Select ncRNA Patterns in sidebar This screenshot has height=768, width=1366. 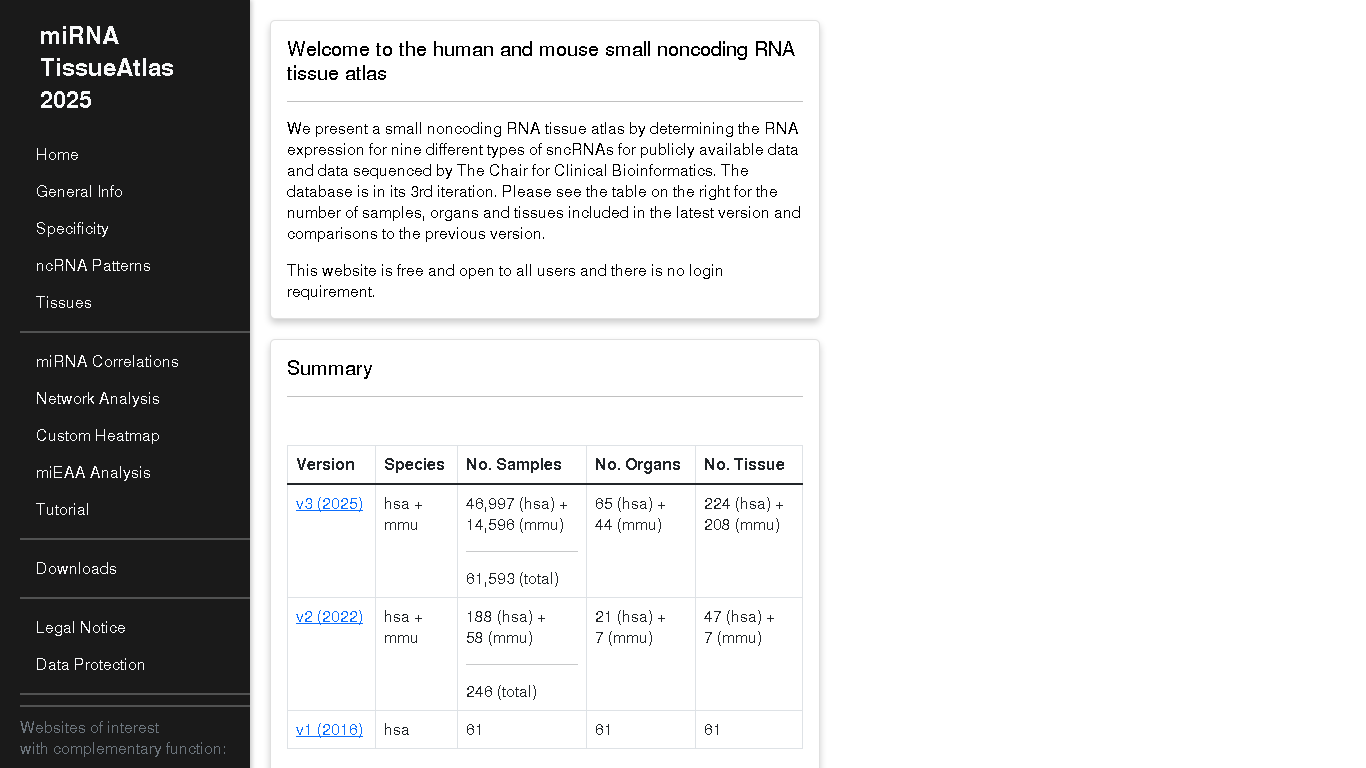coord(93,266)
